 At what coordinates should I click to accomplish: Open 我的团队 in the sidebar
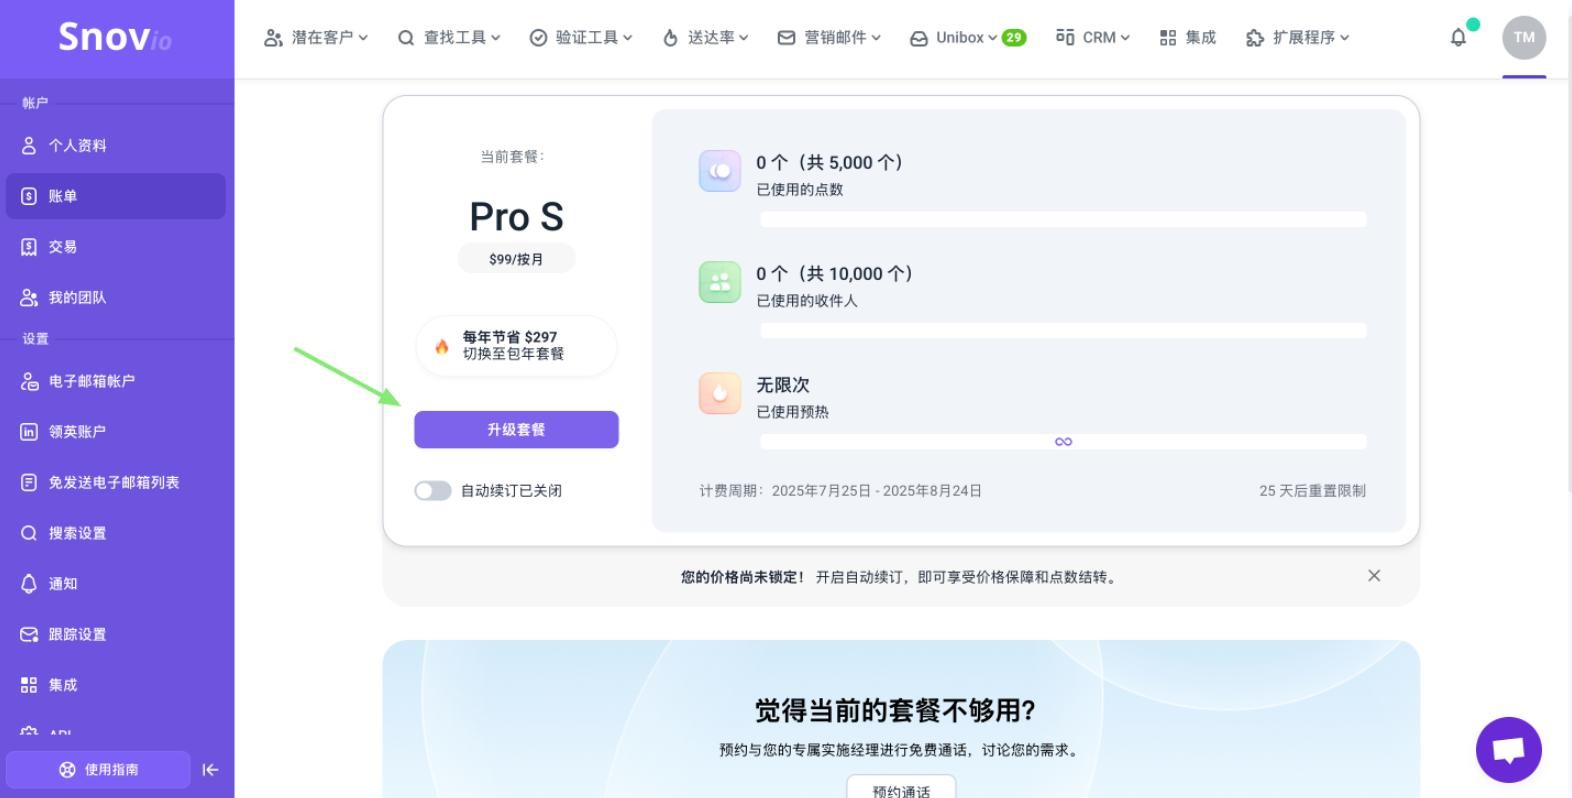(x=77, y=298)
